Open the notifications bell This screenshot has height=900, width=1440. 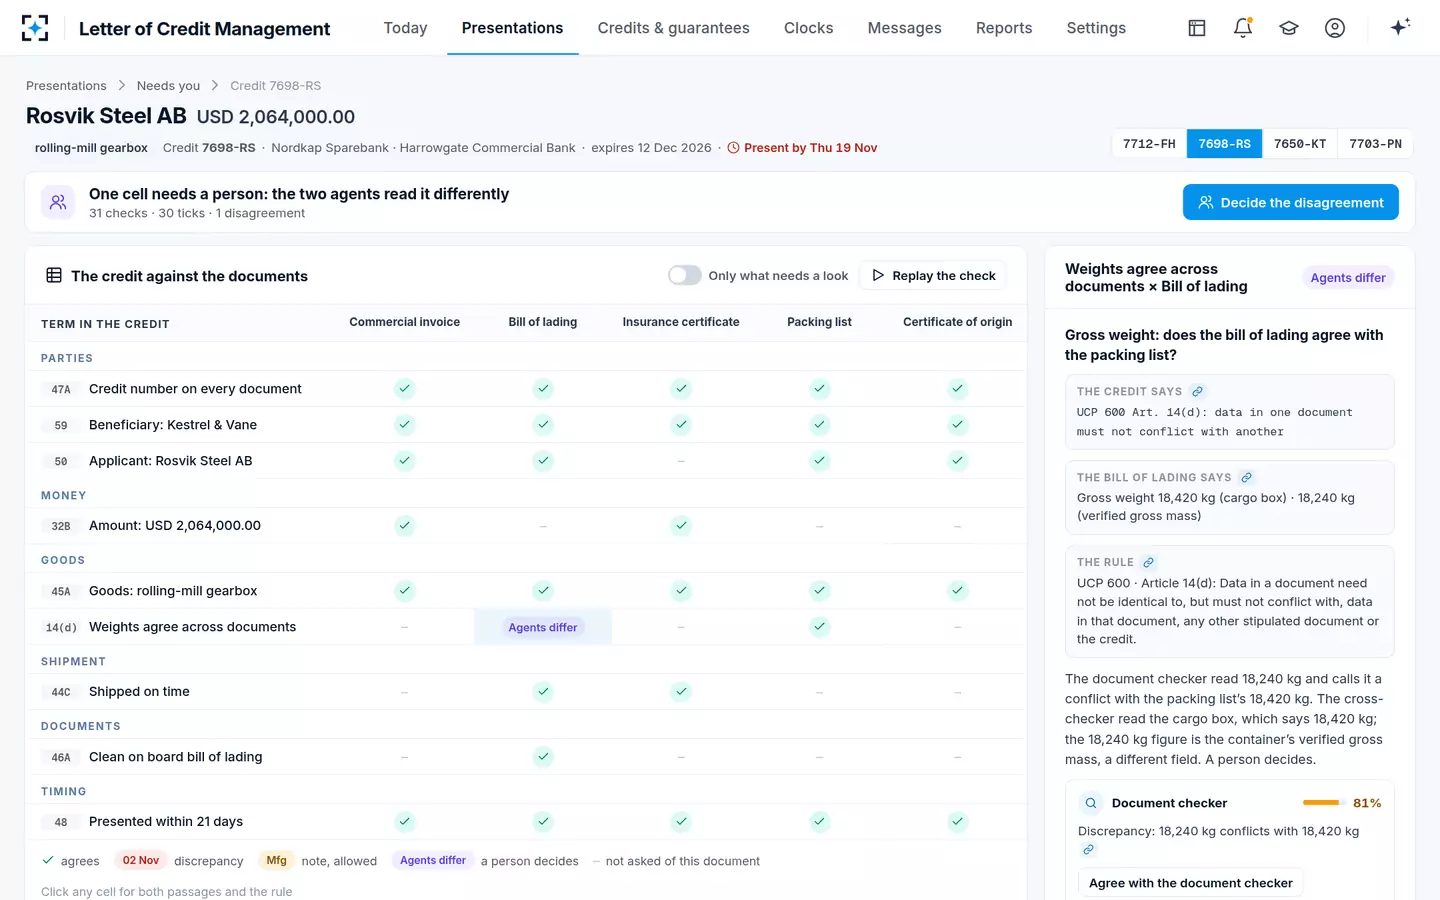pyautogui.click(x=1243, y=28)
